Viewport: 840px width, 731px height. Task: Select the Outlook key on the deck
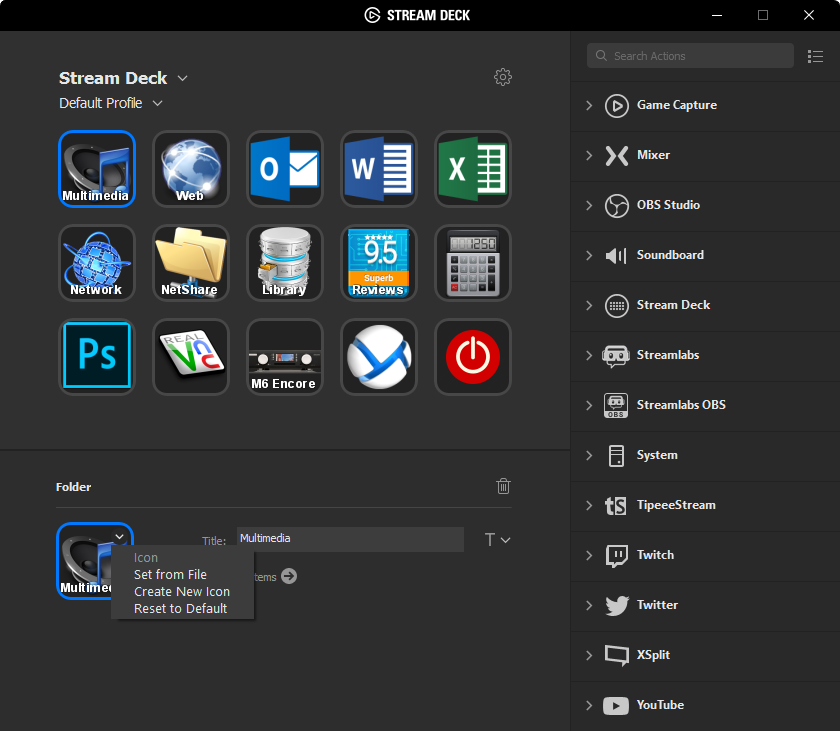[x=285, y=169]
